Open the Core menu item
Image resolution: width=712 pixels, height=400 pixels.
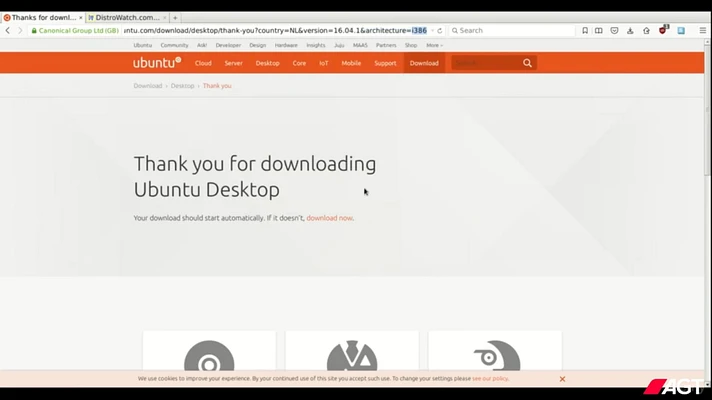[x=299, y=63]
